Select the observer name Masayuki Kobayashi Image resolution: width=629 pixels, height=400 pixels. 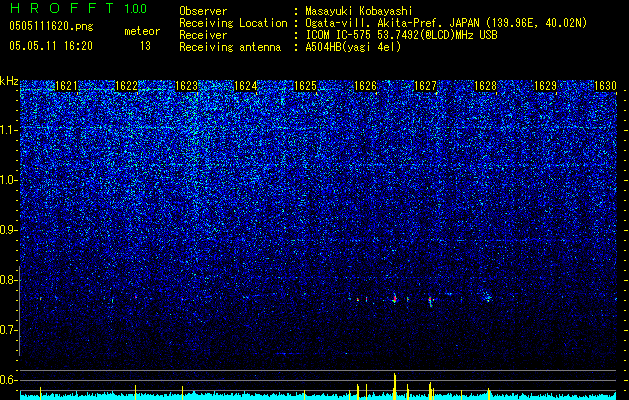359,12
